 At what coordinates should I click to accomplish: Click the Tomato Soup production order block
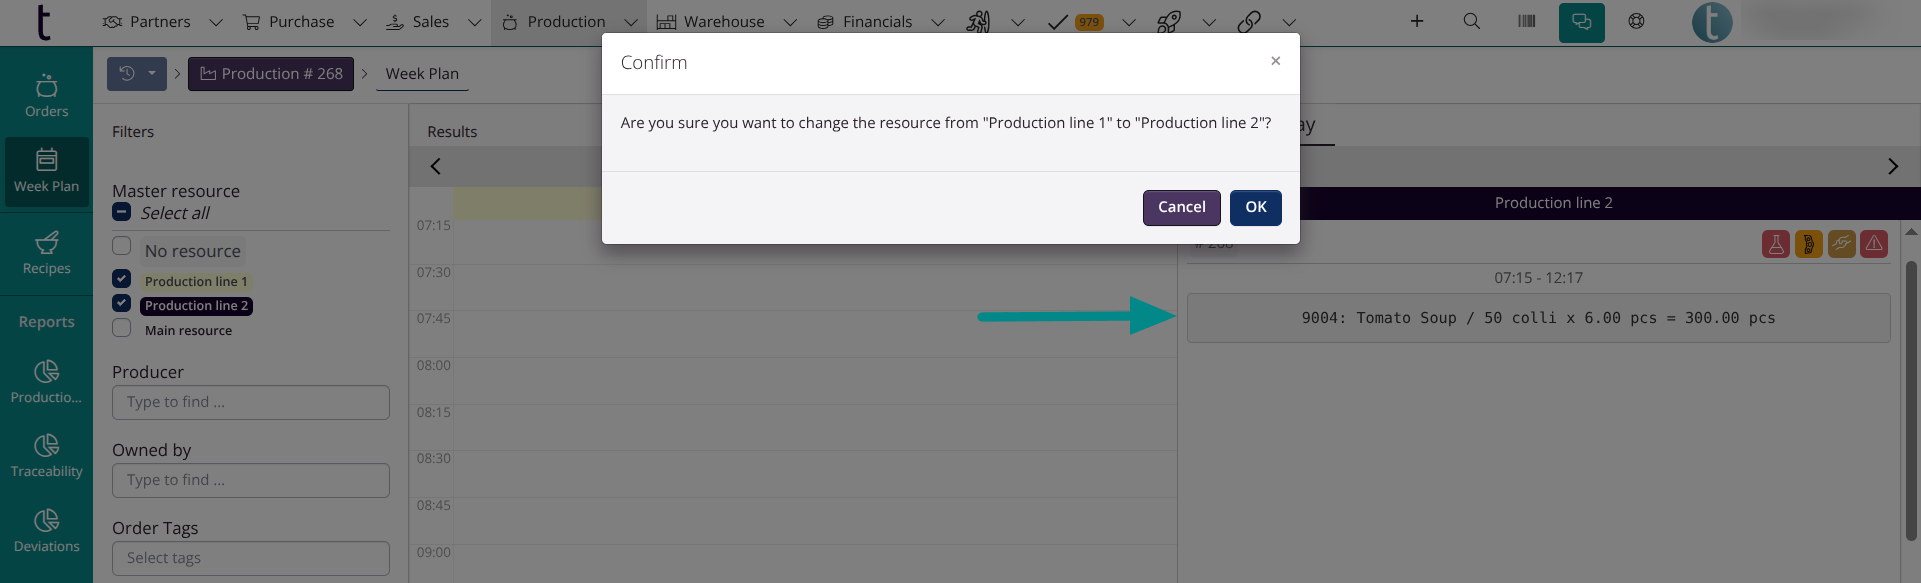(x=1538, y=318)
